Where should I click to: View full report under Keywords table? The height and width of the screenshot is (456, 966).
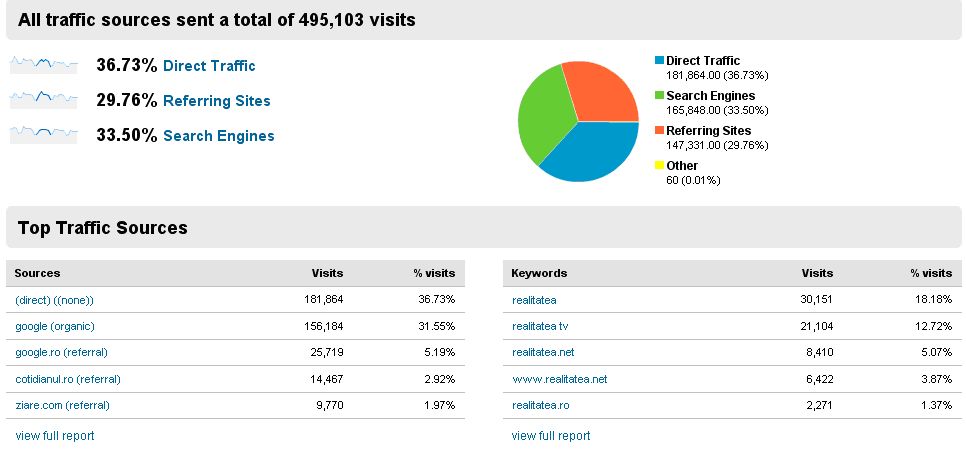click(x=551, y=436)
